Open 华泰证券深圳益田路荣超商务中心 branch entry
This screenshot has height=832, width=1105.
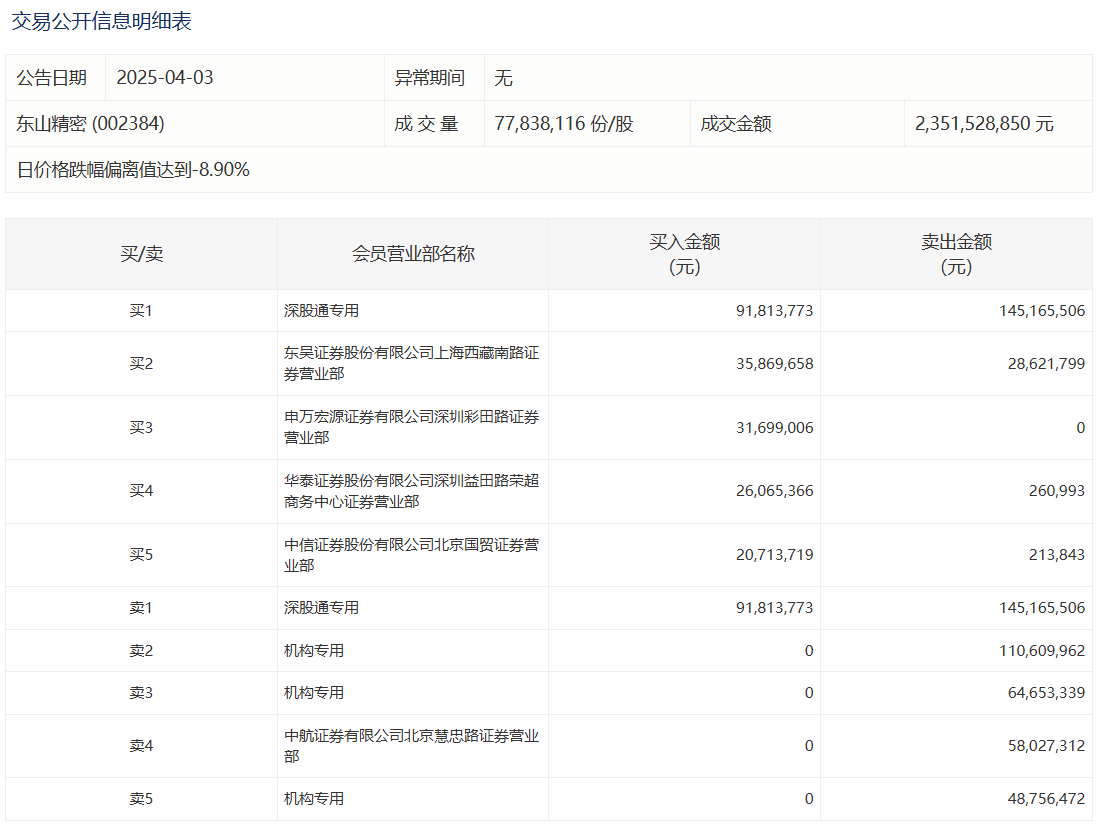click(x=411, y=491)
